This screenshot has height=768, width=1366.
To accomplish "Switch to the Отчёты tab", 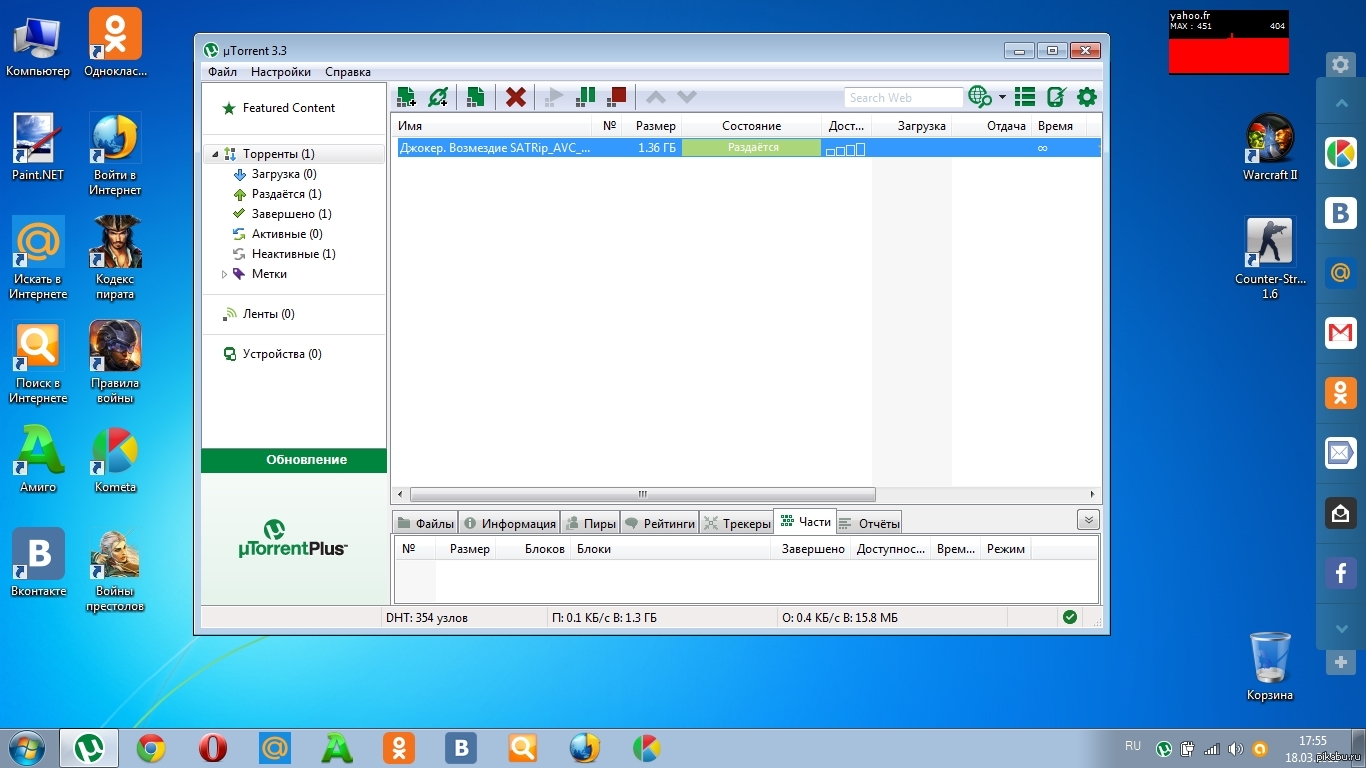I will click(869, 523).
